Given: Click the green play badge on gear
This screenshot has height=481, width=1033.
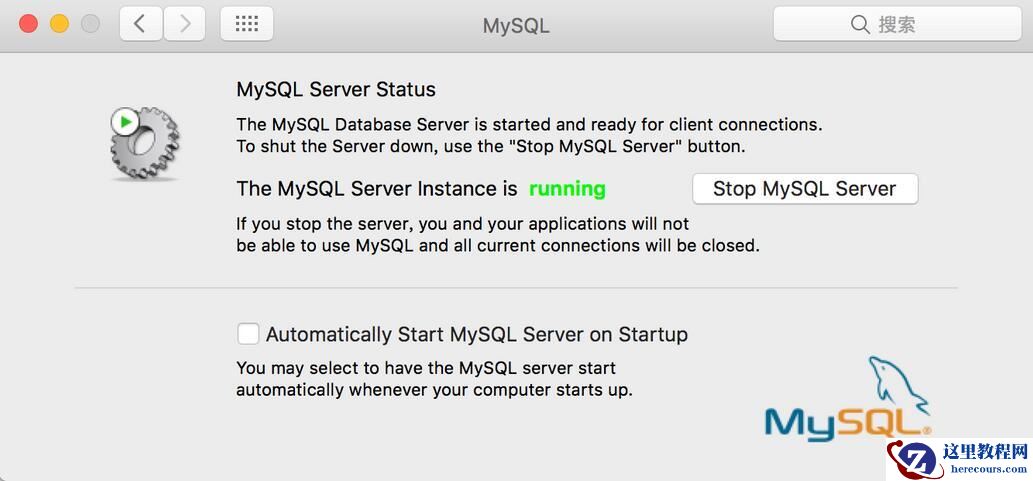Looking at the screenshot, I should tap(125, 122).
